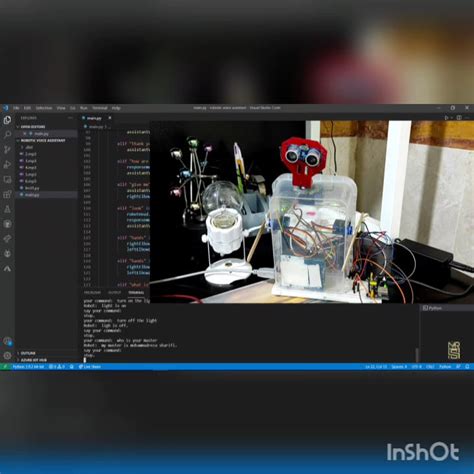Change language mode via Python status item
The width and height of the screenshot is (474, 474).
445,367
